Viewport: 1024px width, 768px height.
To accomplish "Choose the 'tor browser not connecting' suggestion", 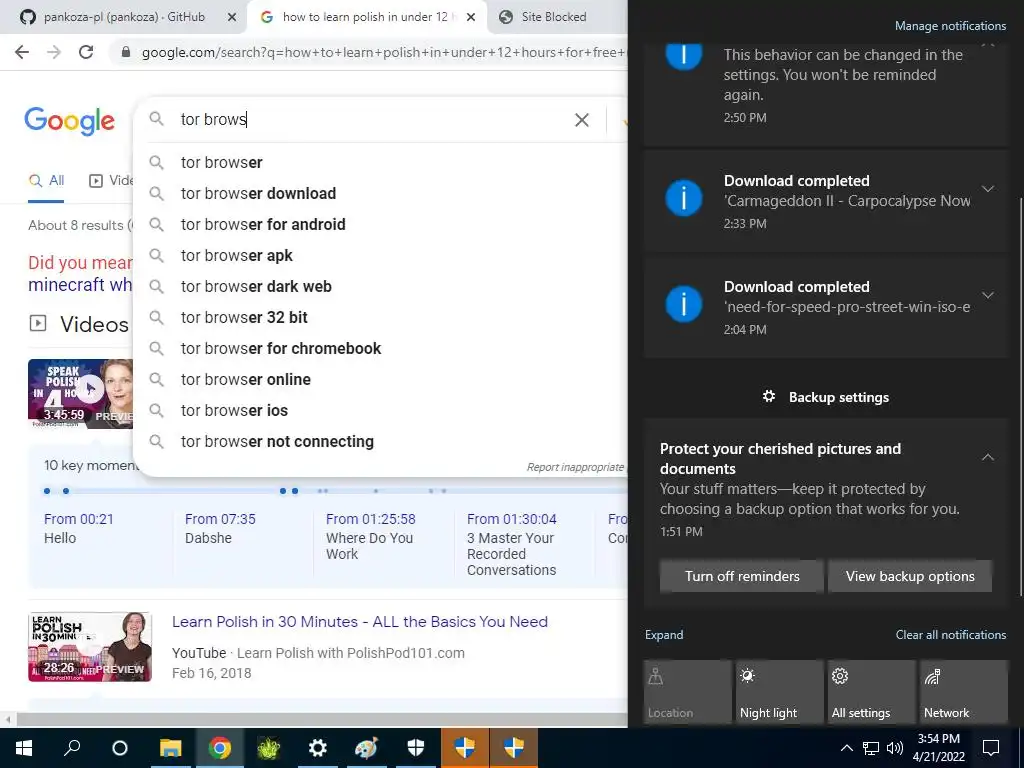I will pos(379,441).
